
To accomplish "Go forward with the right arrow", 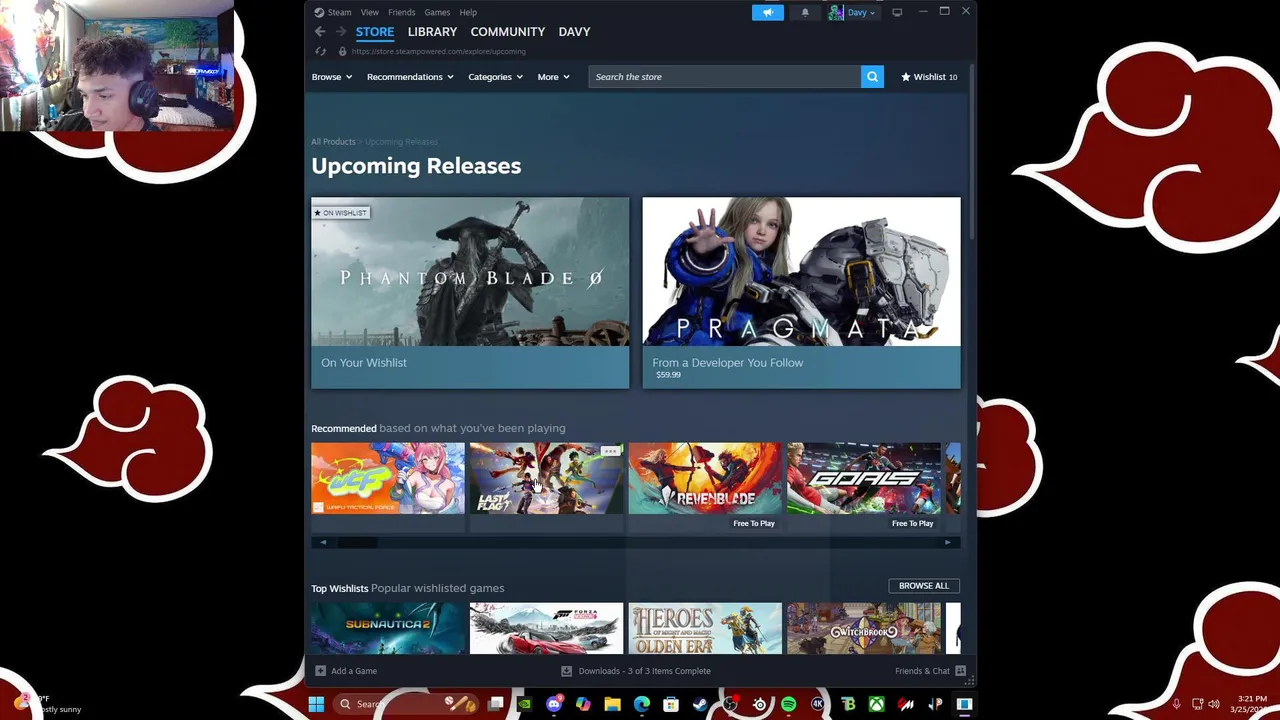I will tap(340, 32).
